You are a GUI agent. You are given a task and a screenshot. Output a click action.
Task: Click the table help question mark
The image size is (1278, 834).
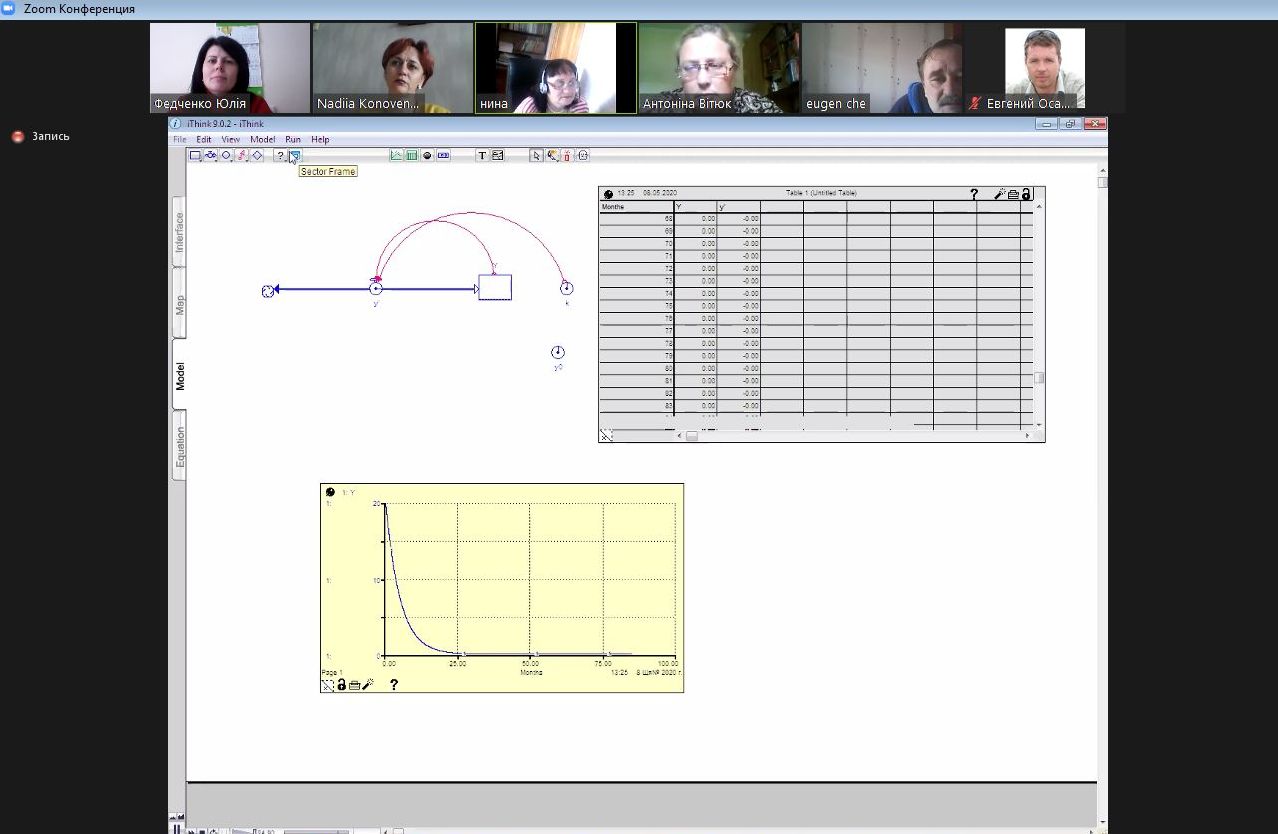click(x=974, y=194)
